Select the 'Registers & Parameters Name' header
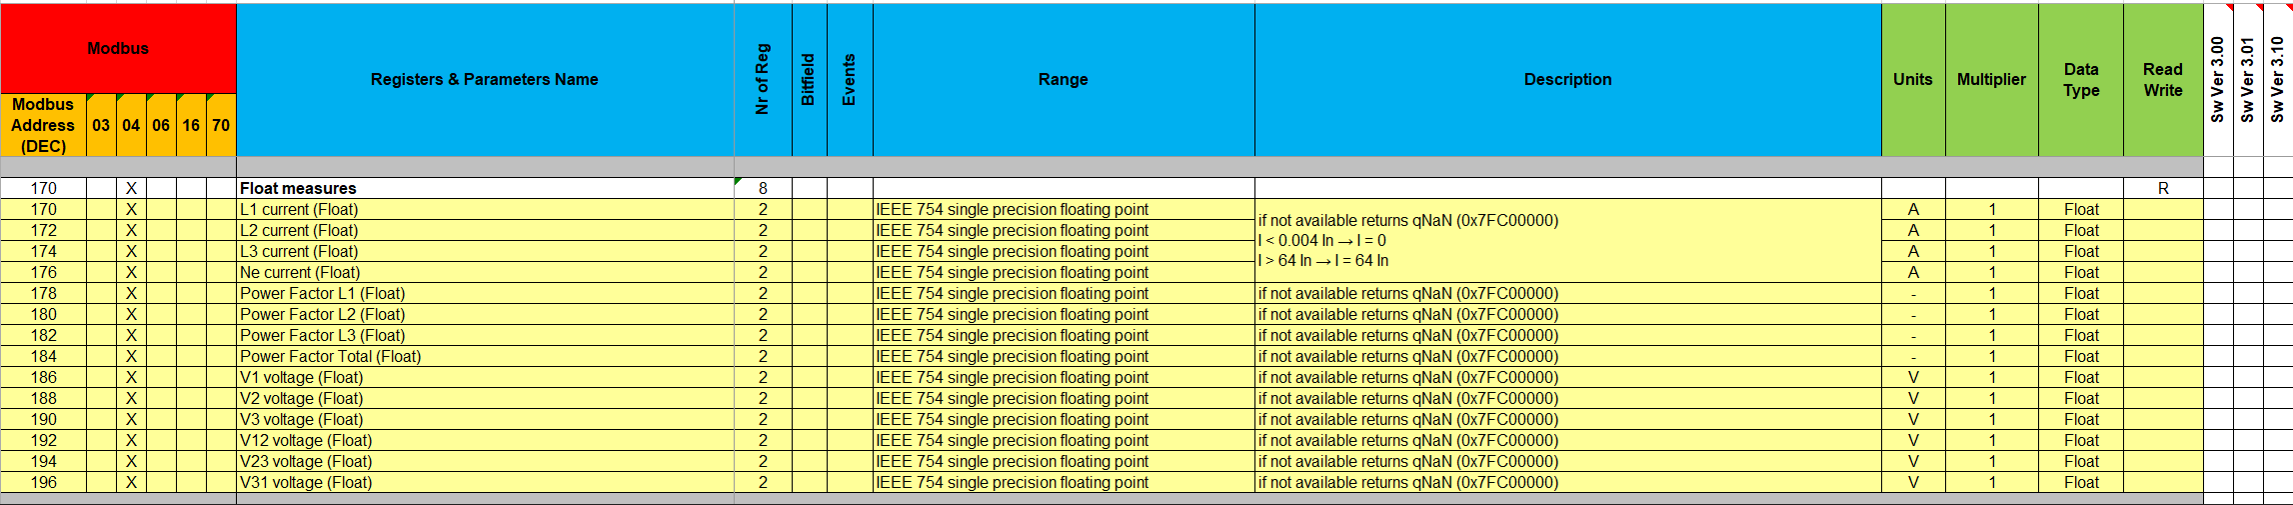The image size is (2293, 505). 484,79
